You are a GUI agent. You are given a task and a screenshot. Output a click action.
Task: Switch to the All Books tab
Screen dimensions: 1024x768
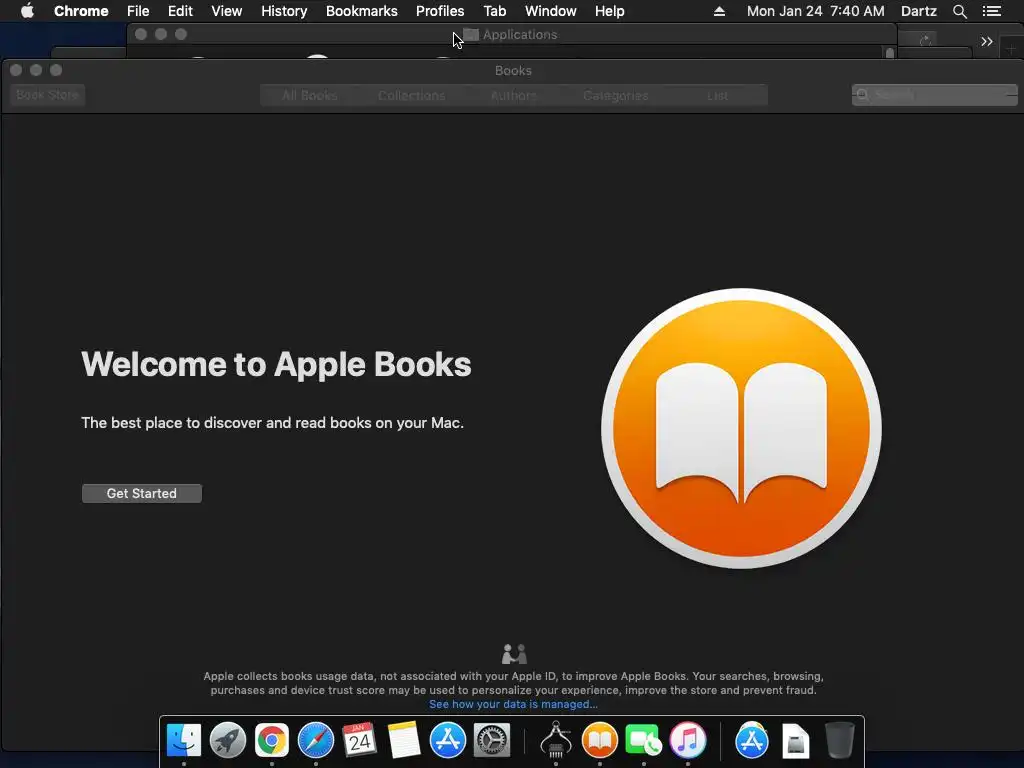(310, 95)
